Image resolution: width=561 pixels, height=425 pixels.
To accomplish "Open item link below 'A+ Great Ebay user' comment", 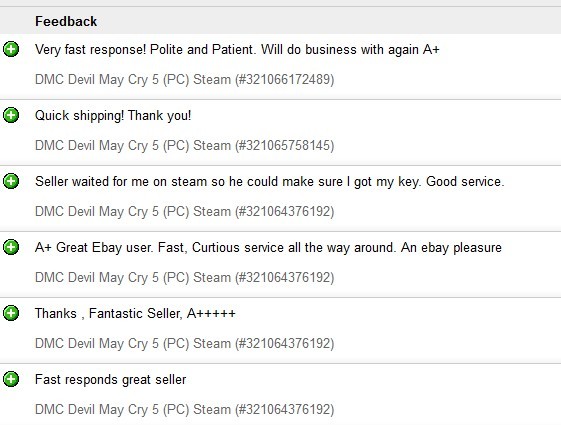I will click(185, 278).
